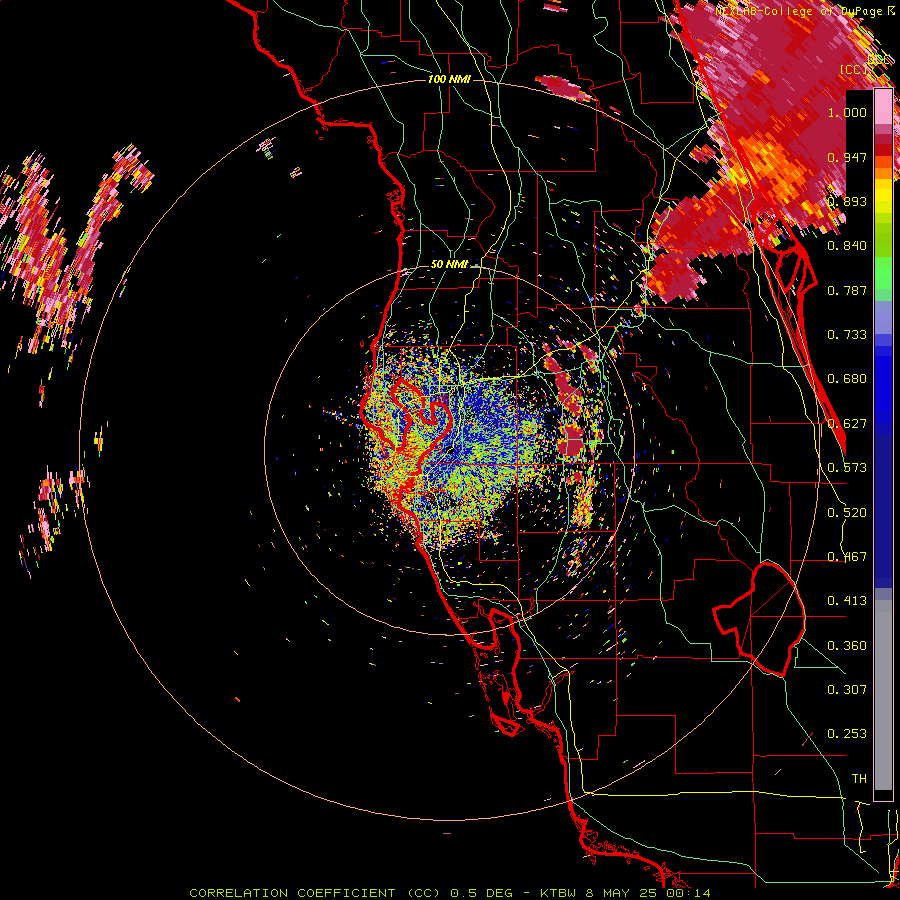Pick the bright green segment of the color bar

pyautogui.click(x=883, y=272)
